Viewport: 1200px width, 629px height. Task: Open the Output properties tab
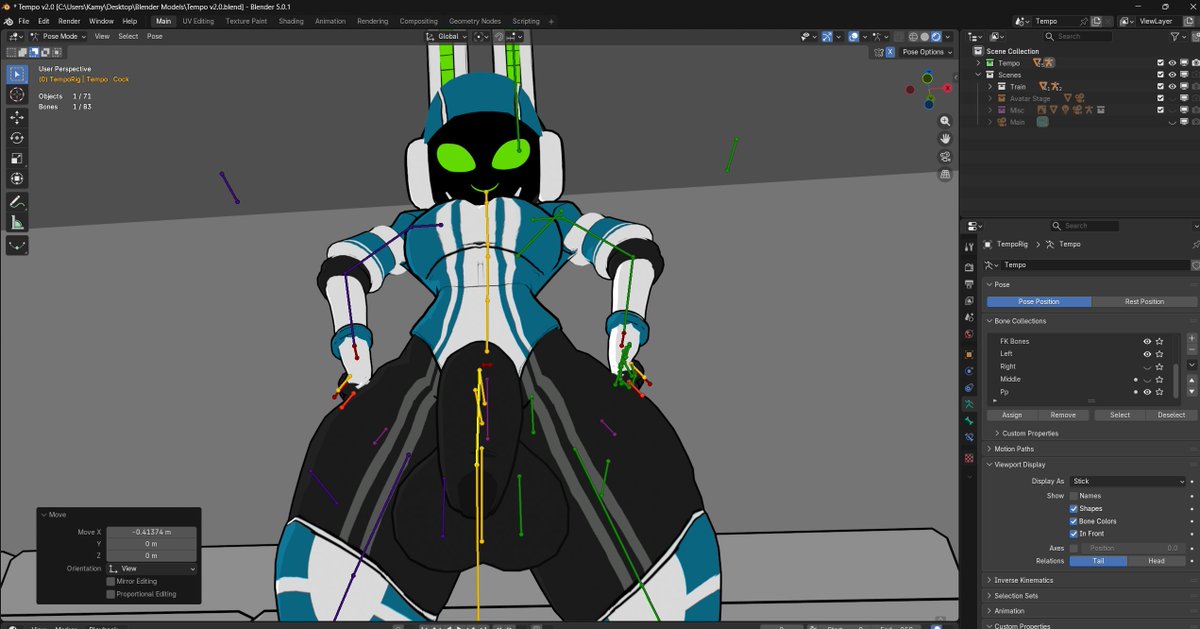pyautogui.click(x=968, y=284)
